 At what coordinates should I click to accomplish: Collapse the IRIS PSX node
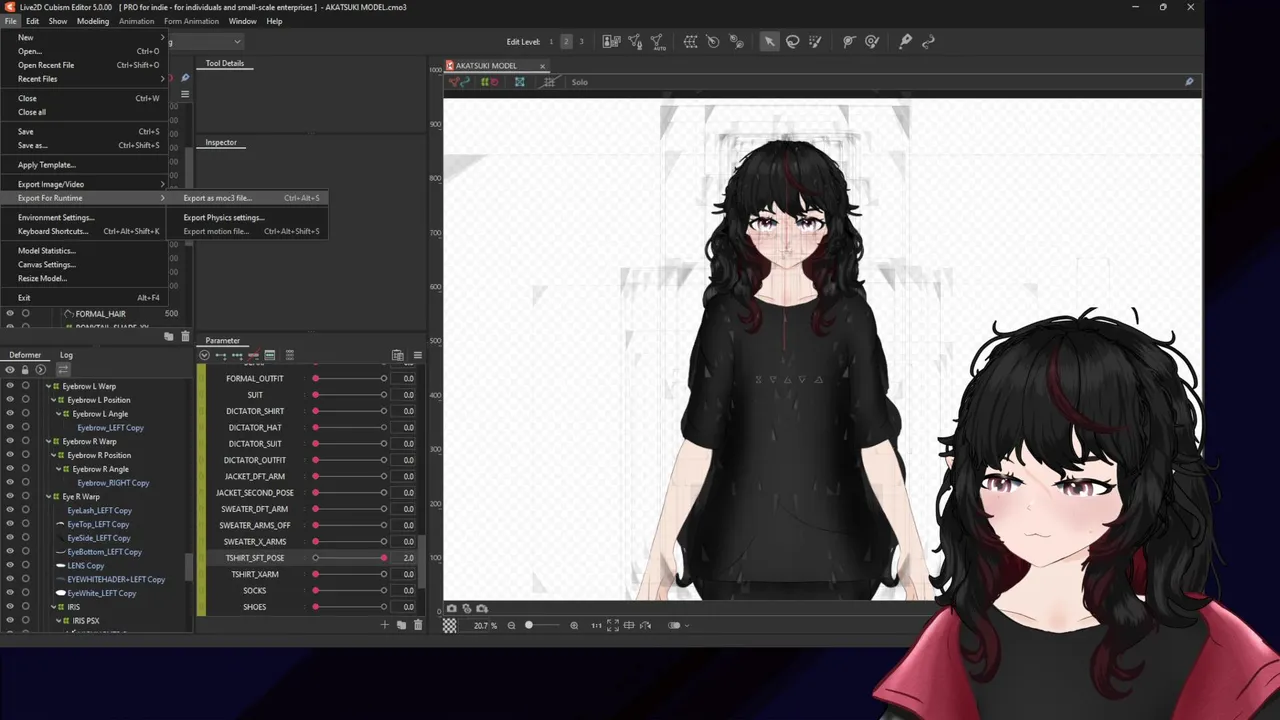[x=58, y=621]
